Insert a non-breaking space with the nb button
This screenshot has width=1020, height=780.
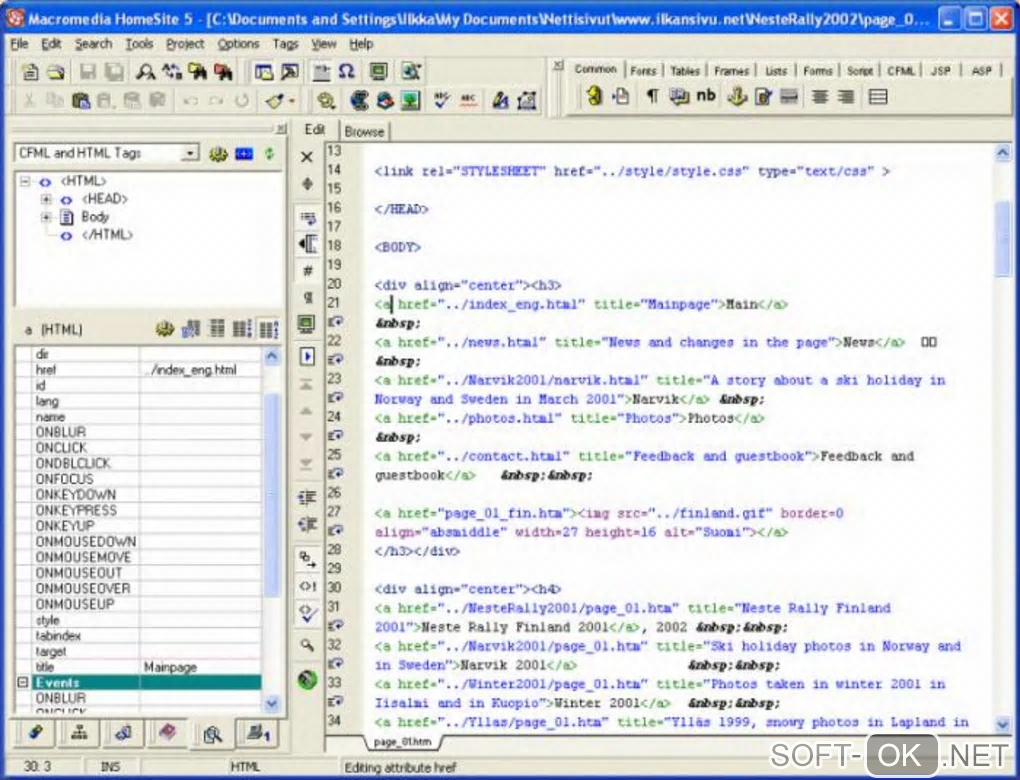pos(706,97)
